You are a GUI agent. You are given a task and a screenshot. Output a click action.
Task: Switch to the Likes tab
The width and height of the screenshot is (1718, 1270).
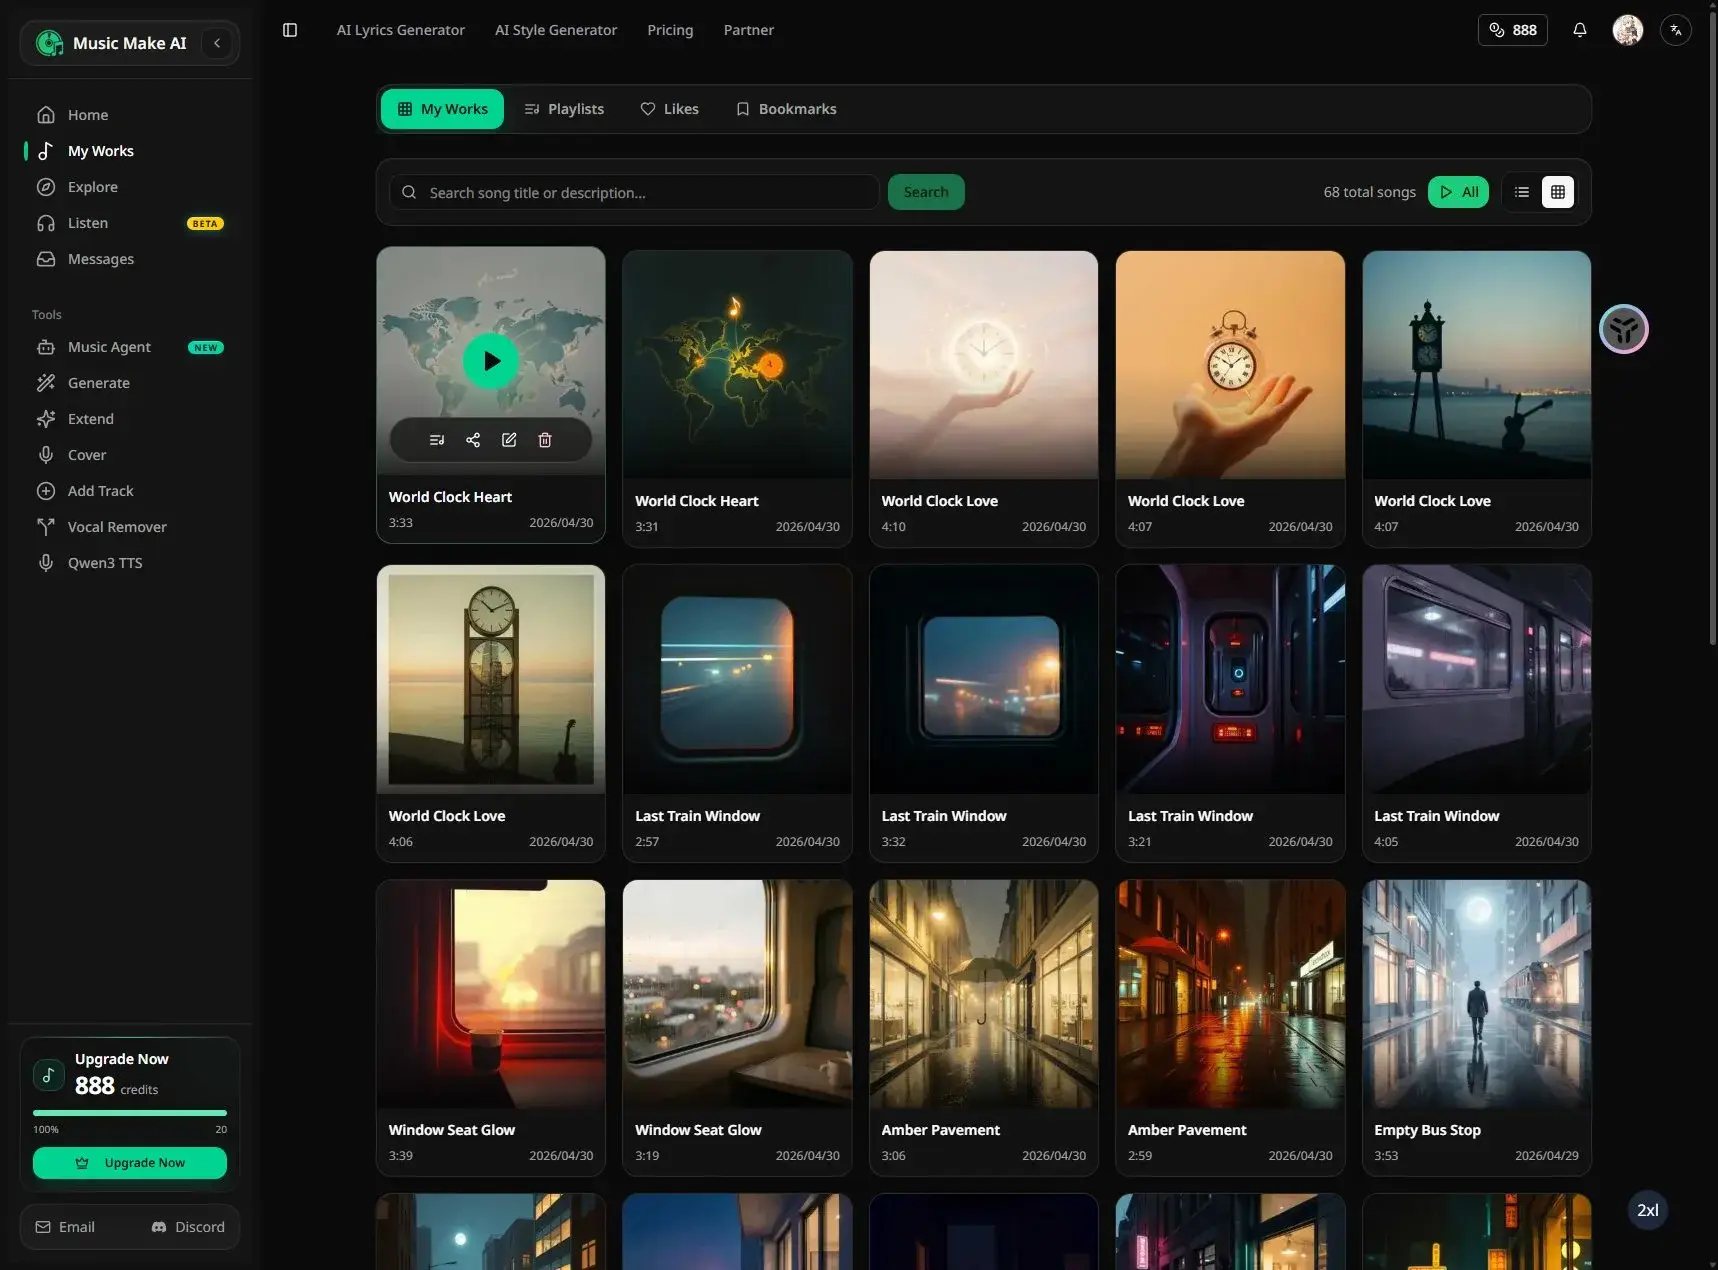(x=669, y=109)
